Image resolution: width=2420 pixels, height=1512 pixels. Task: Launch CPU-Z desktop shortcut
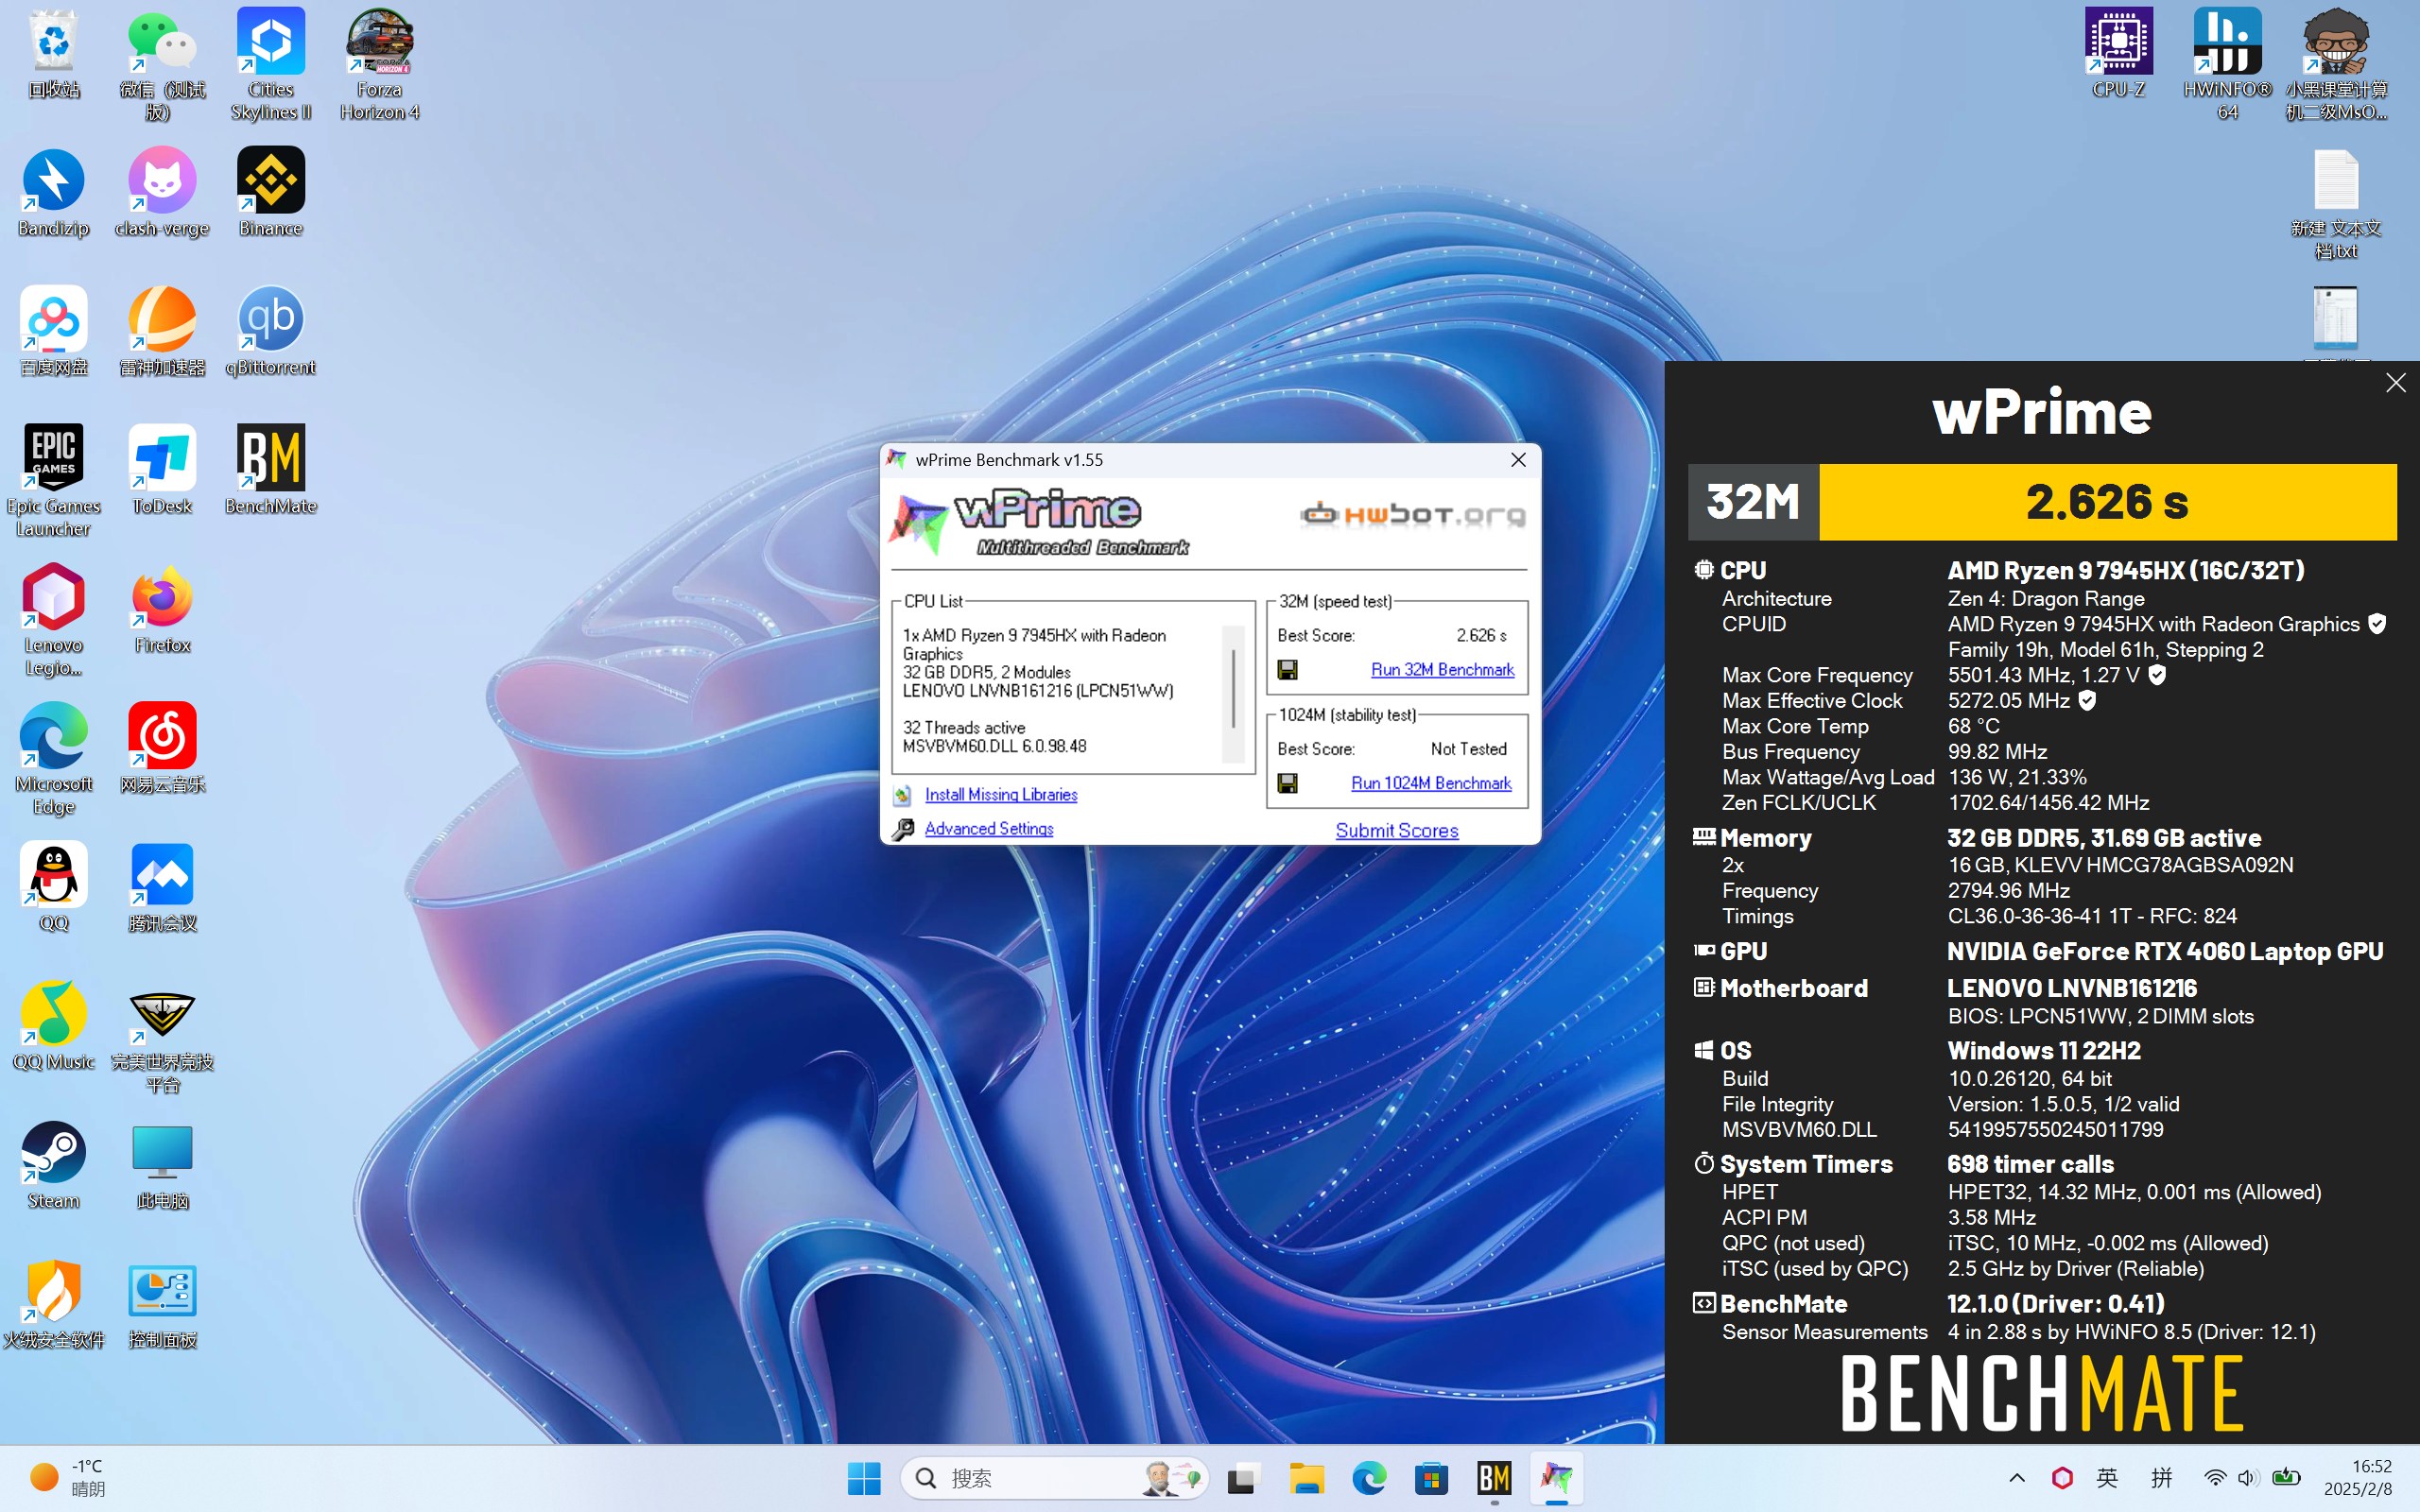(x=2118, y=54)
